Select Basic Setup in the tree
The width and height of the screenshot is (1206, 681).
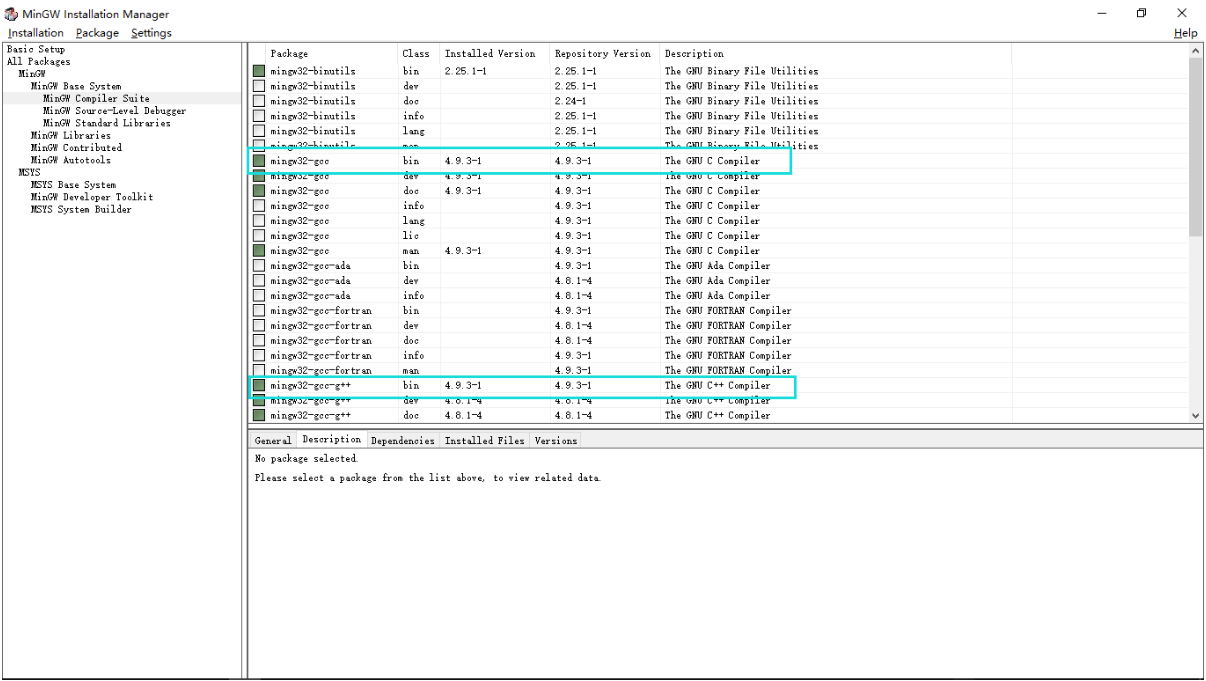click(x=36, y=49)
